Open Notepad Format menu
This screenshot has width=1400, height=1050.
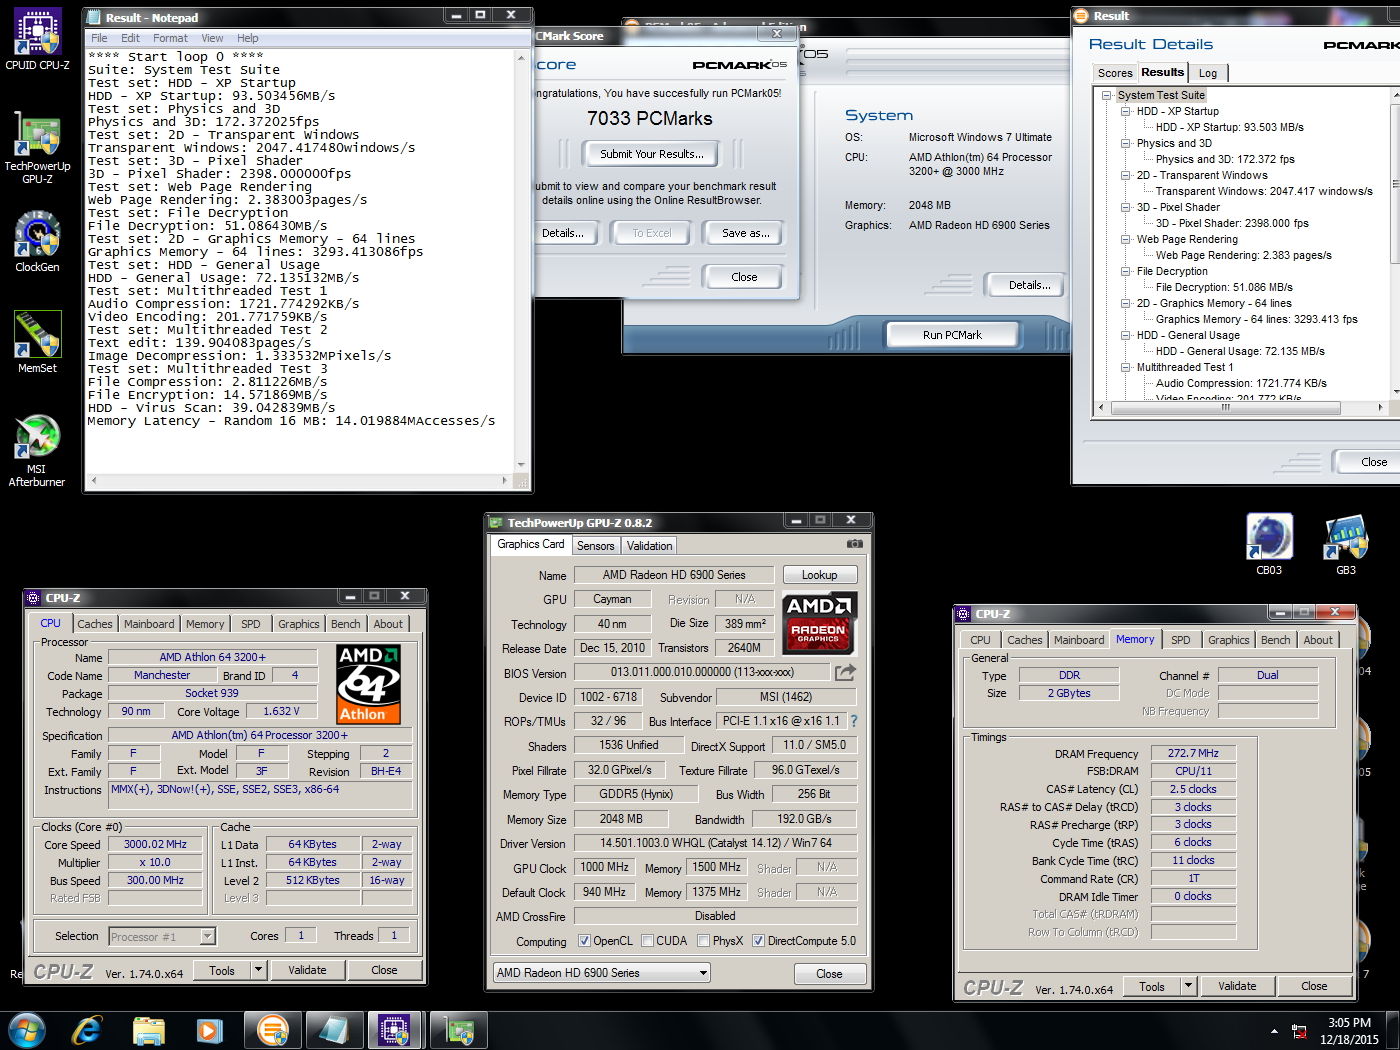pos(170,38)
